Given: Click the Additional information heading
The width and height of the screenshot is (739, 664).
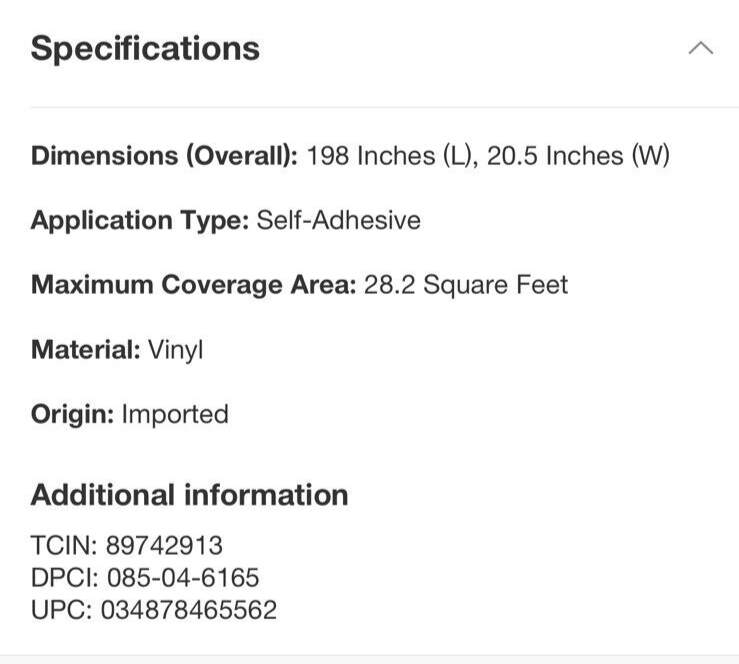Looking at the screenshot, I should 189,495.
